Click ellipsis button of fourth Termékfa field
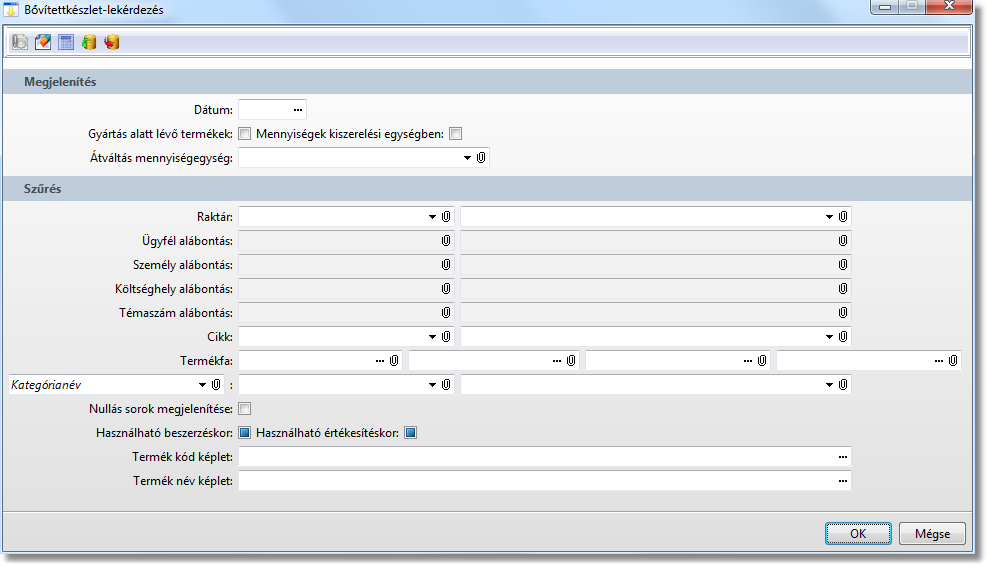Viewport: 987px width, 566px height. click(x=939, y=361)
